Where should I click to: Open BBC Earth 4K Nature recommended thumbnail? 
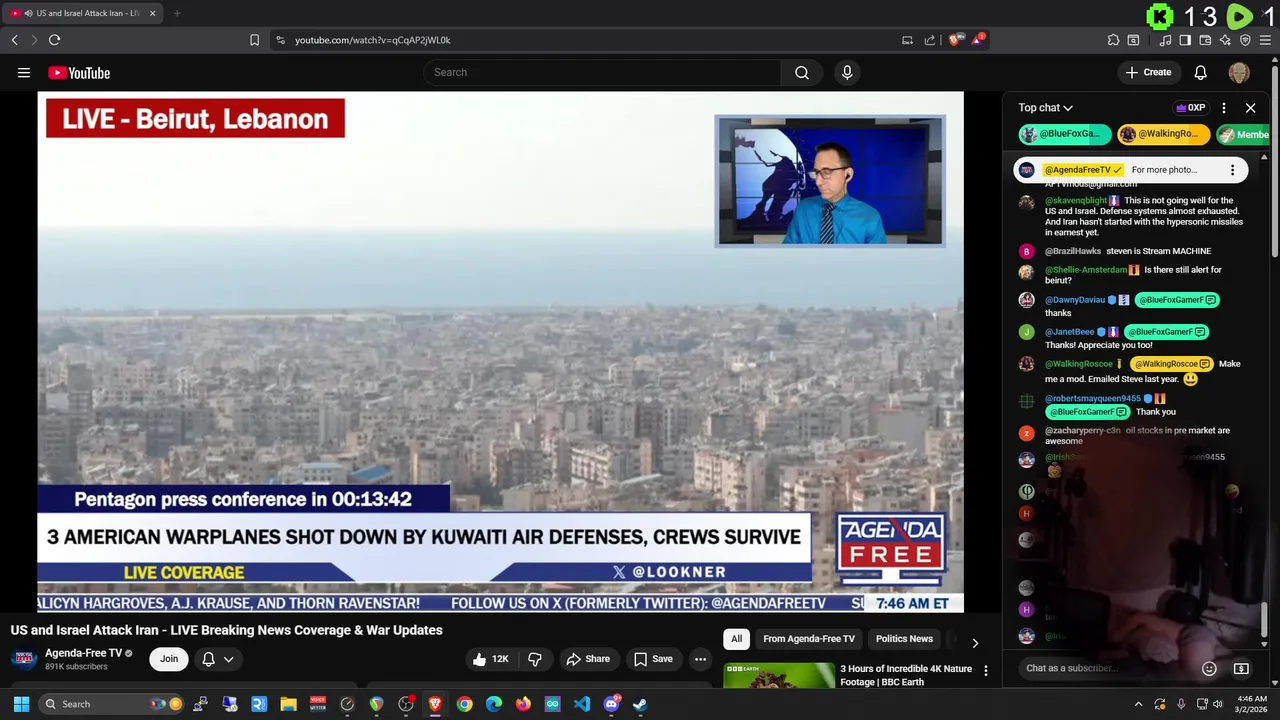click(x=779, y=675)
